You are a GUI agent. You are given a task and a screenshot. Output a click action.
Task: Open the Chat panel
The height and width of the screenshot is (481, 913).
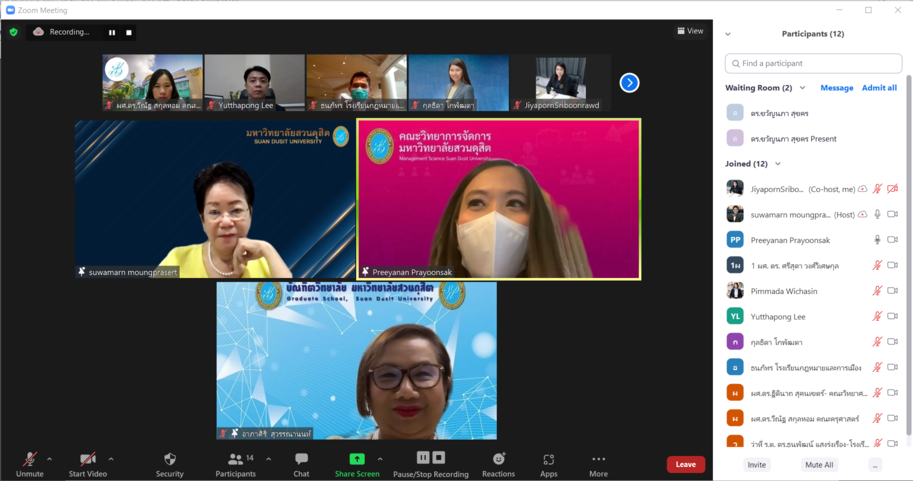click(301, 463)
